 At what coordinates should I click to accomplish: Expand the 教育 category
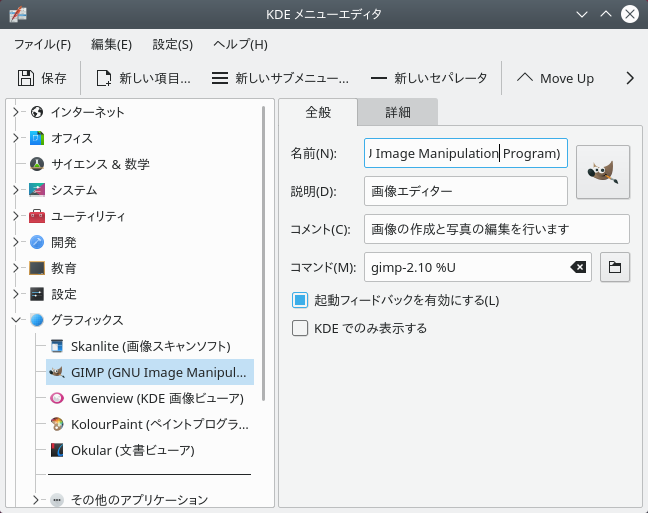point(16,268)
